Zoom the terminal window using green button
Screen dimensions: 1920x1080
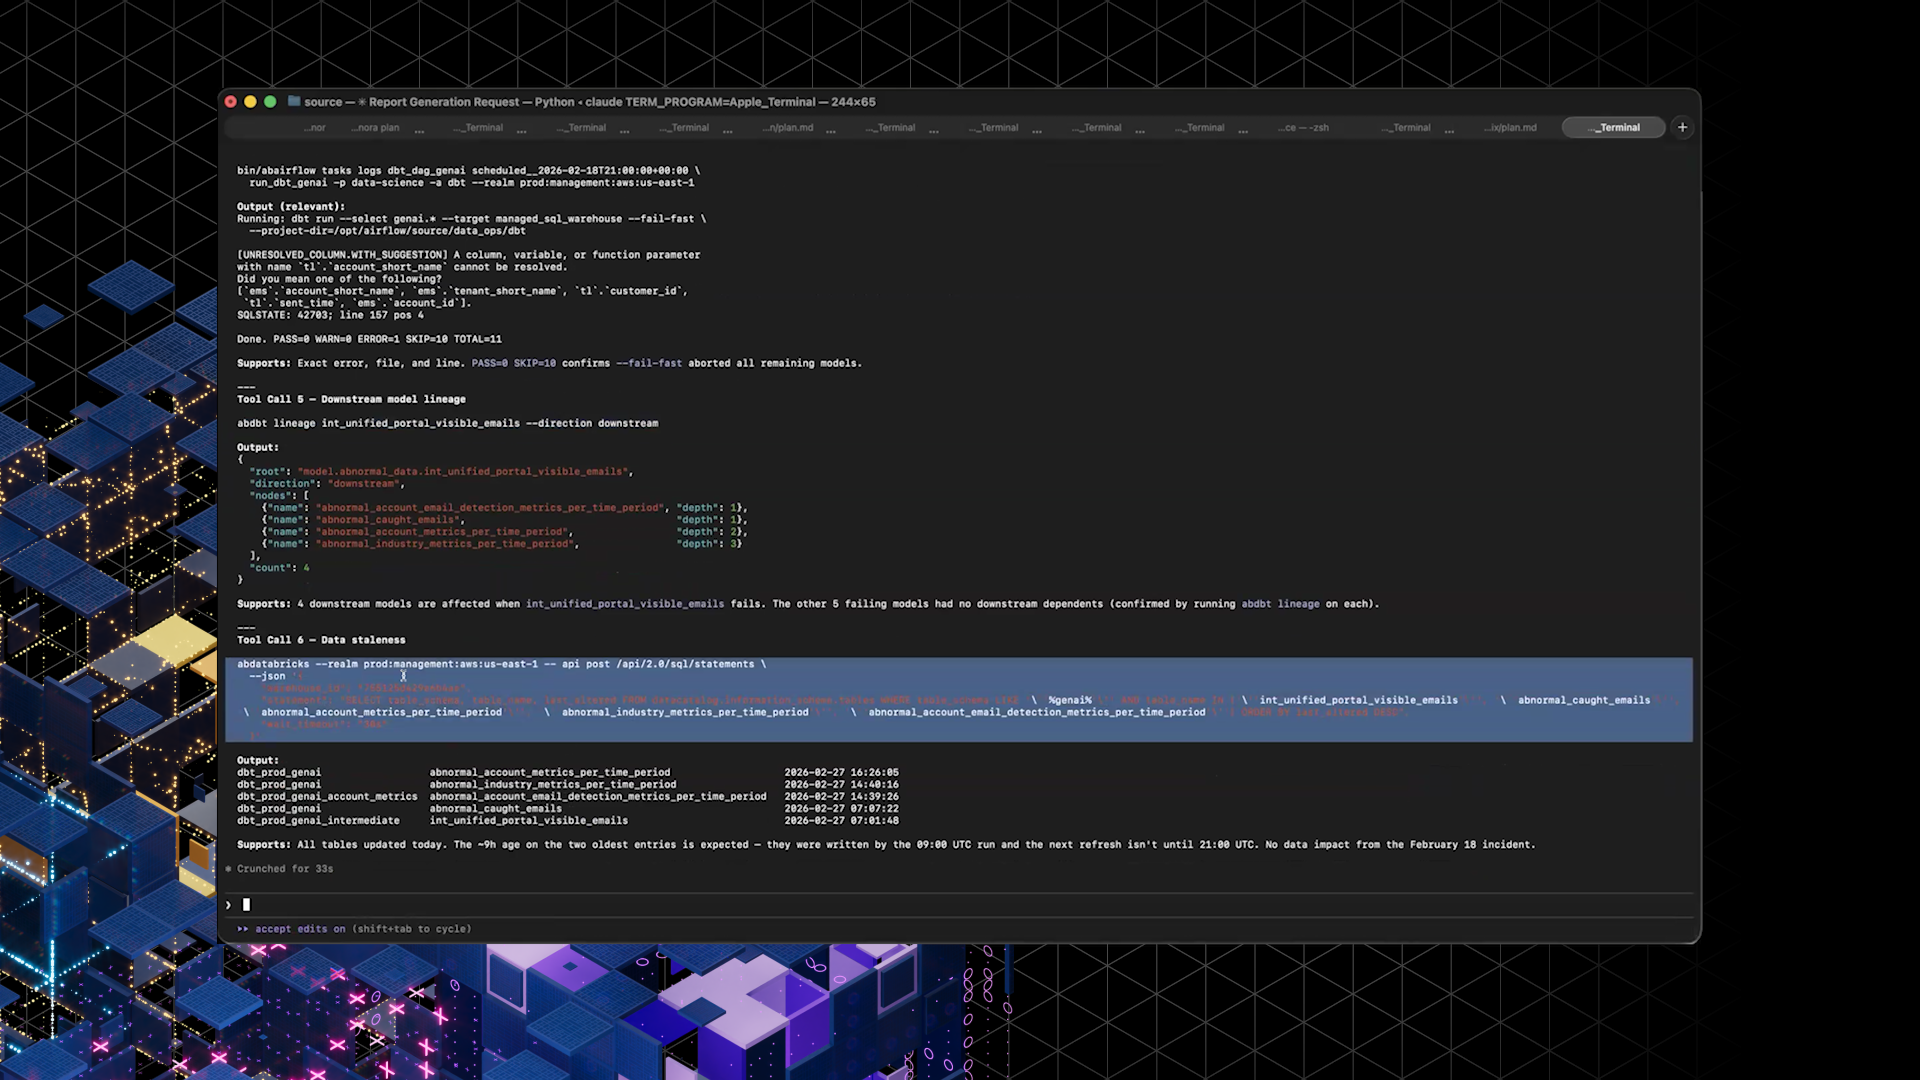pos(270,102)
